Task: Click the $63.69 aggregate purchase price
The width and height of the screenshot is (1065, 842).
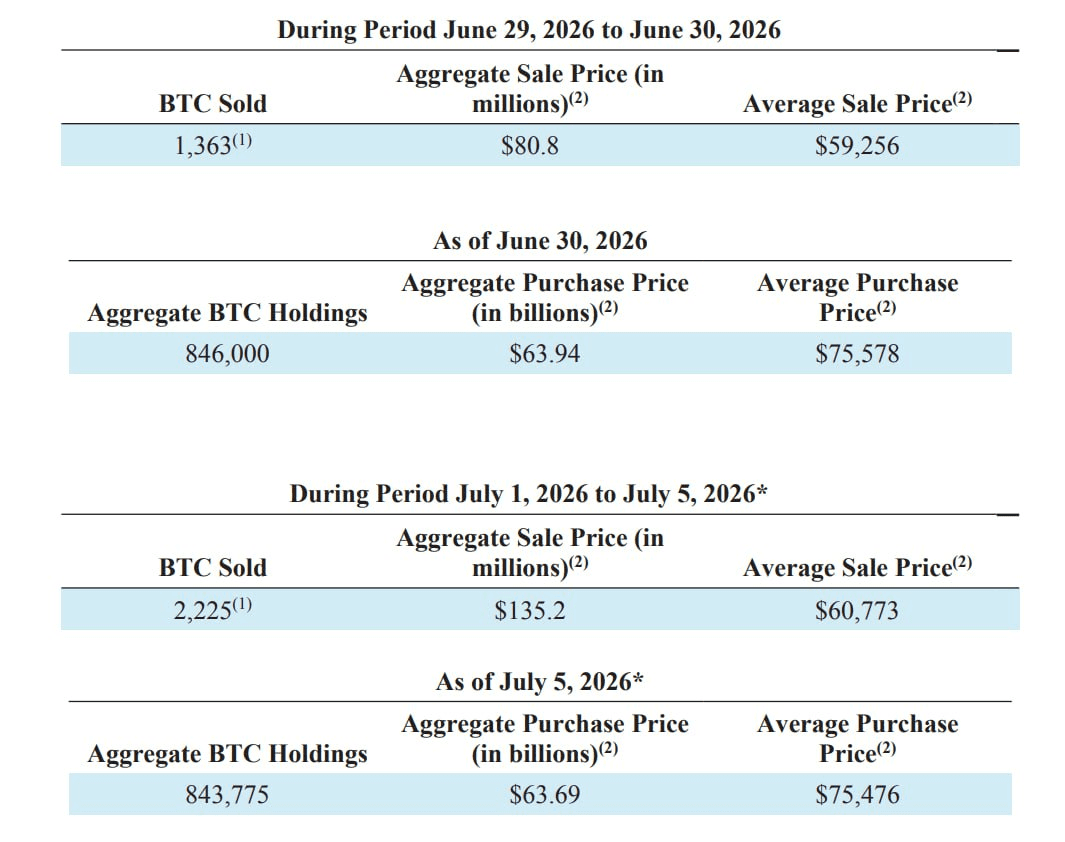Action: (545, 794)
